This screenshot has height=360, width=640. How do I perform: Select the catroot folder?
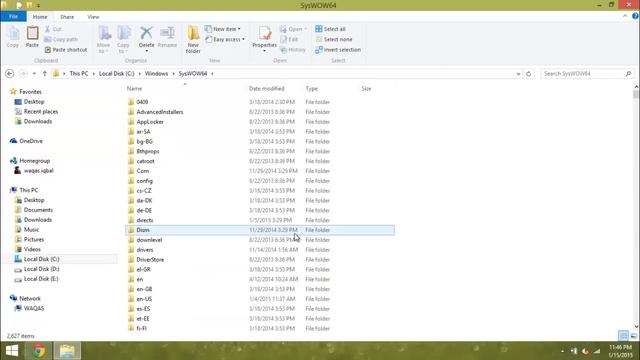tap(145, 161)
